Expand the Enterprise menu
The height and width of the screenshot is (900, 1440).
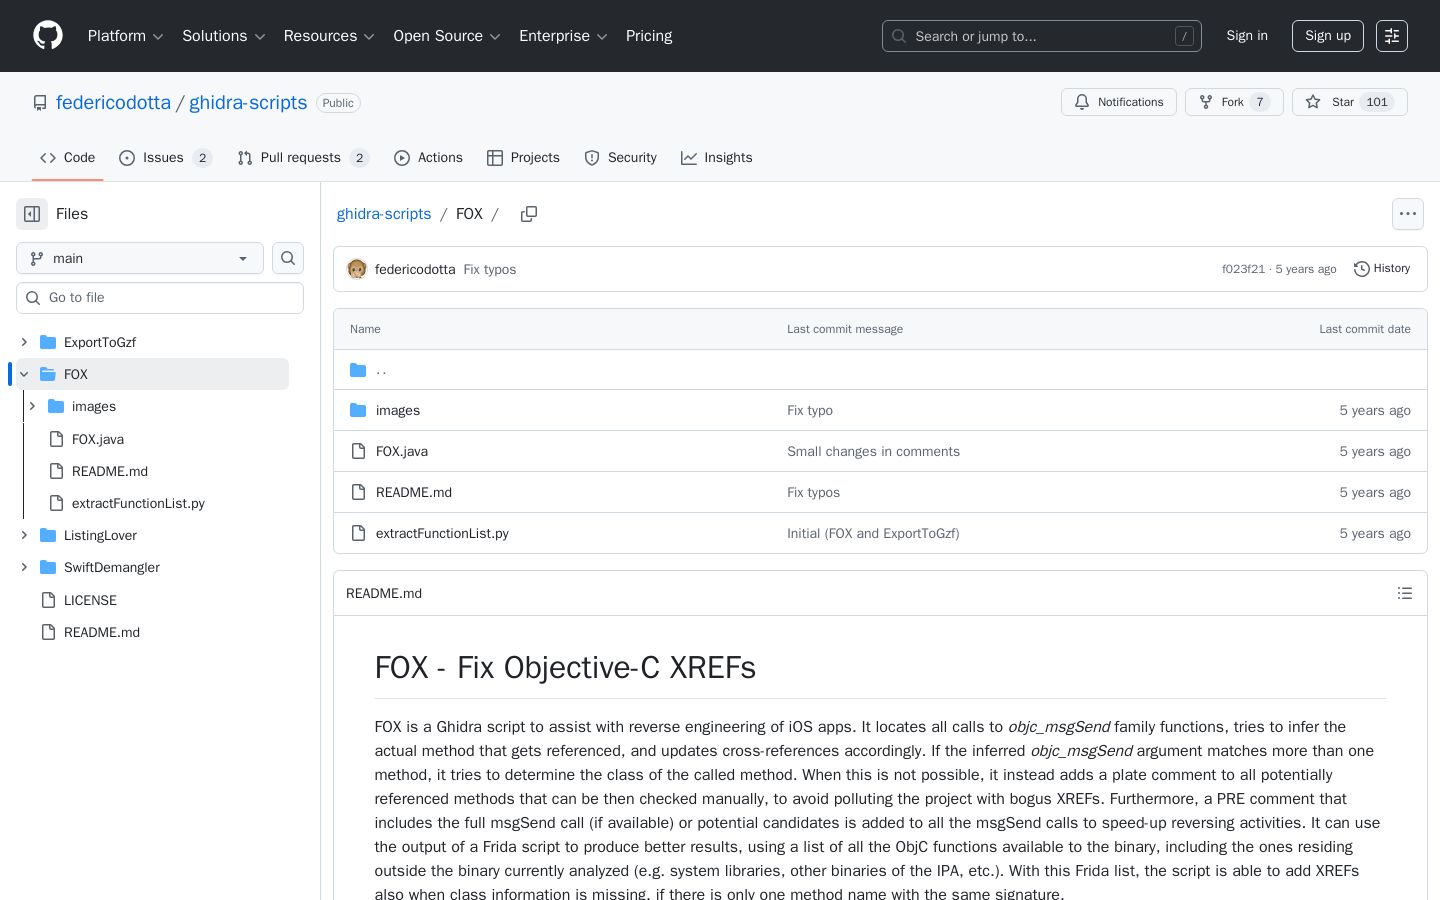coord(563,36)
